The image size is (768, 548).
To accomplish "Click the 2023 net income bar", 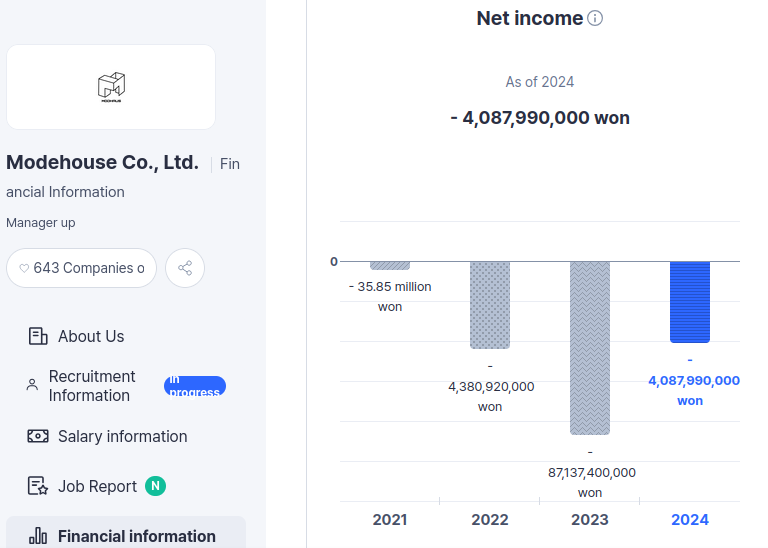I will pyautogui.click(x=590, y=348).
